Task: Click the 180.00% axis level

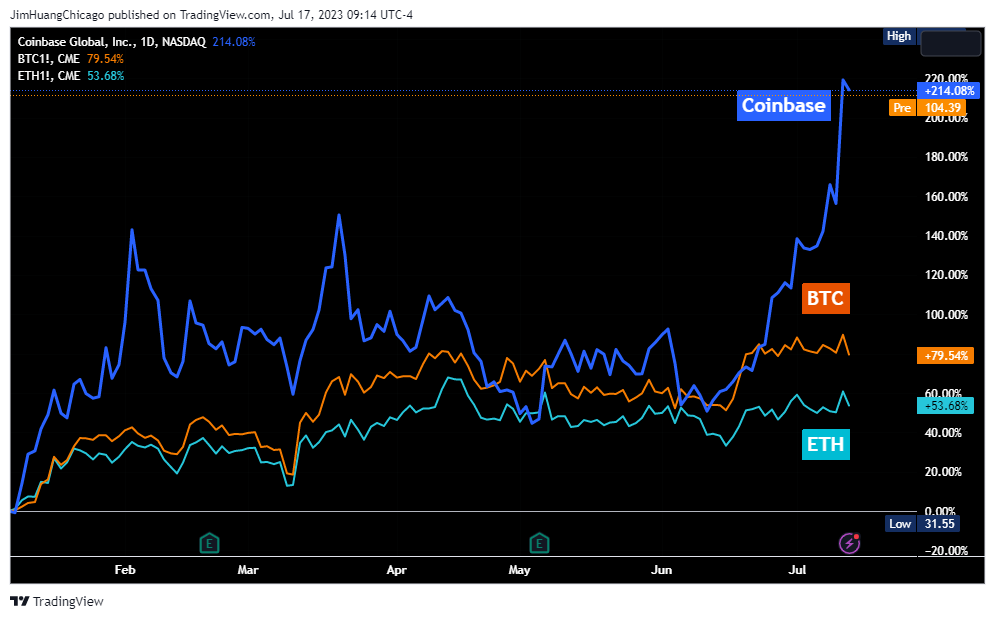Action: (946, 157)
